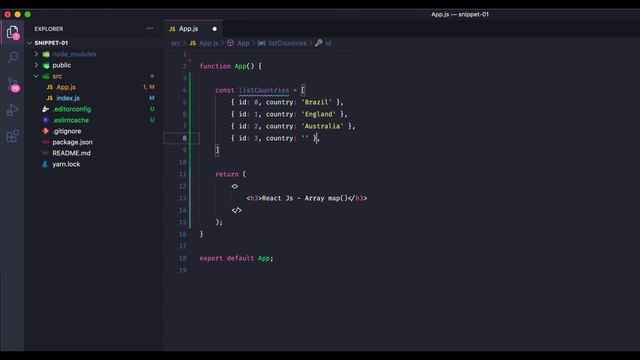Open package.json file
This screenshot has height=360, width=640.
click(x=72, y=142)
